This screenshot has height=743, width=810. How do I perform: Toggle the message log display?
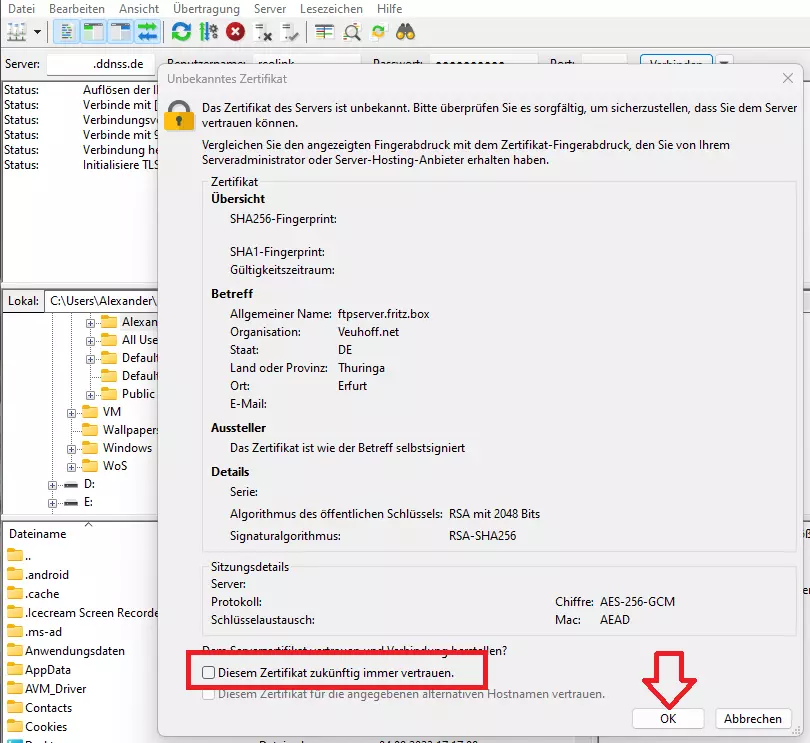click(x=64, y=31)
